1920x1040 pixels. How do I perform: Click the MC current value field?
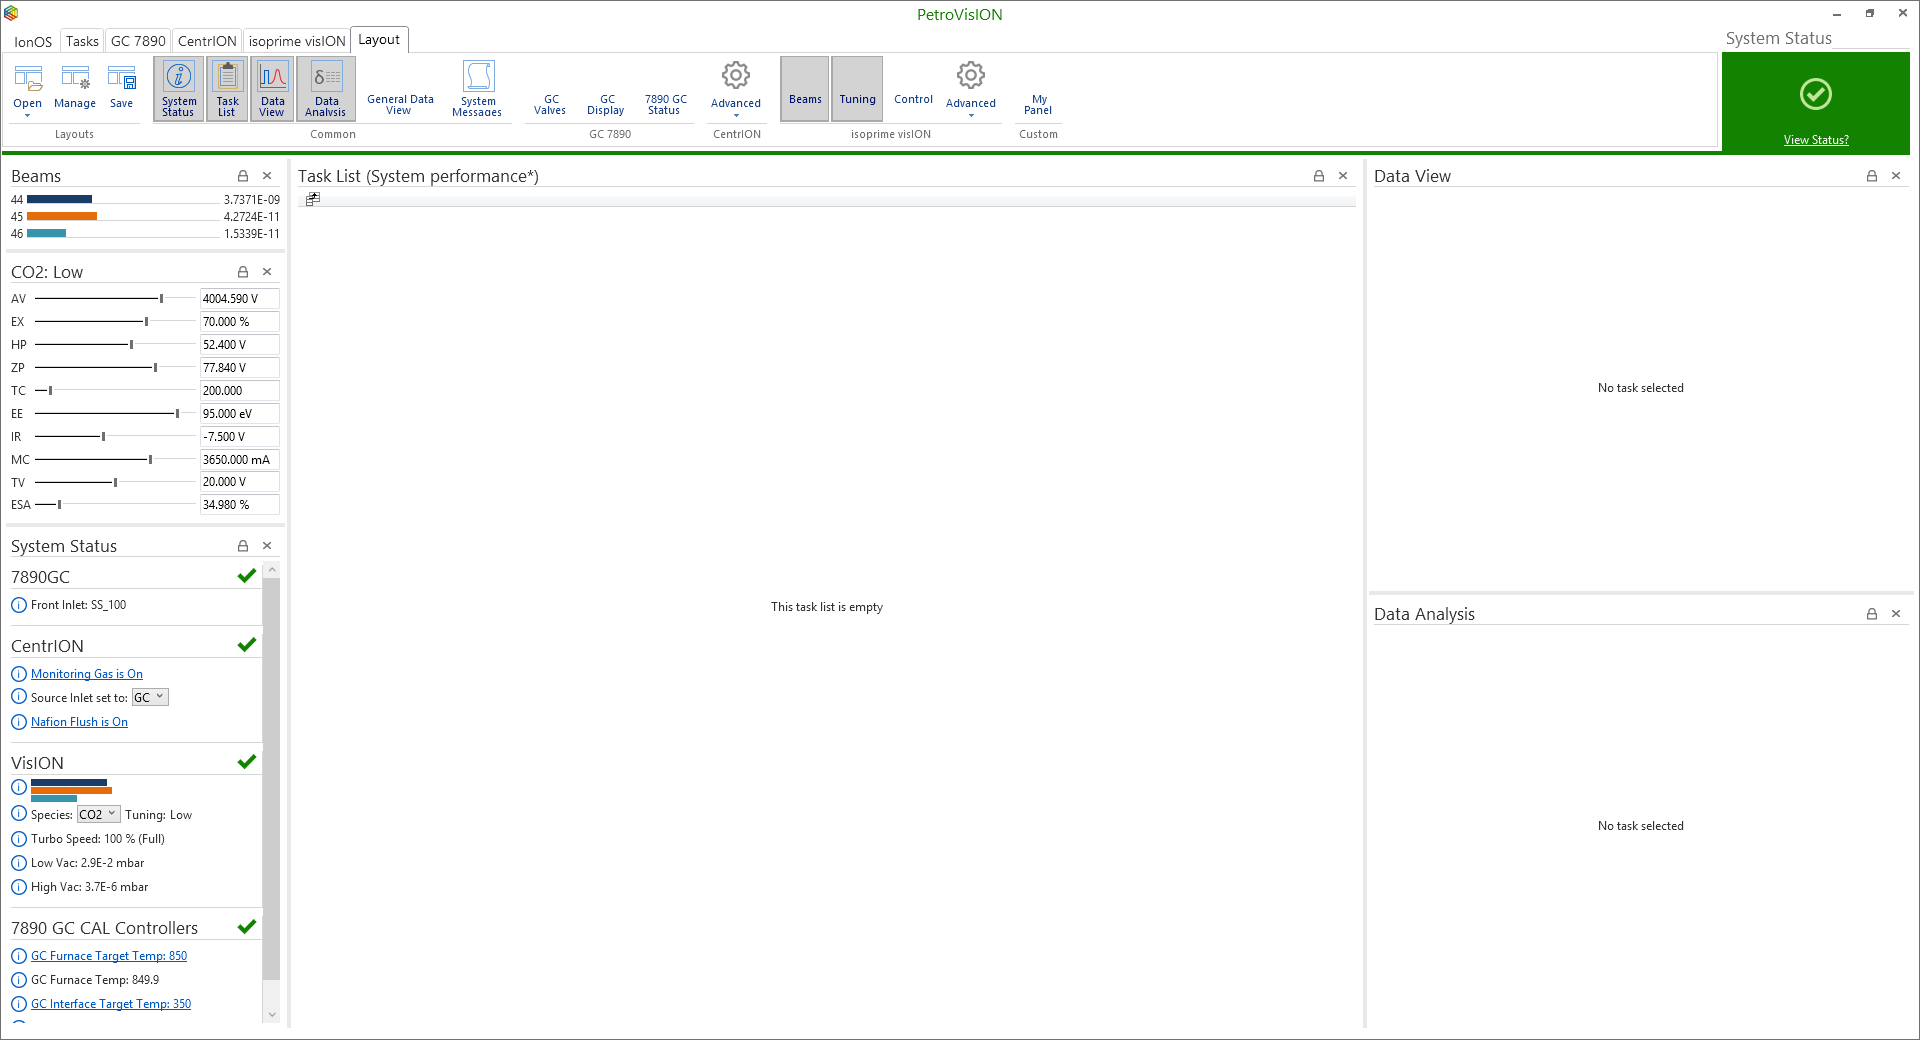coord(239,460)
